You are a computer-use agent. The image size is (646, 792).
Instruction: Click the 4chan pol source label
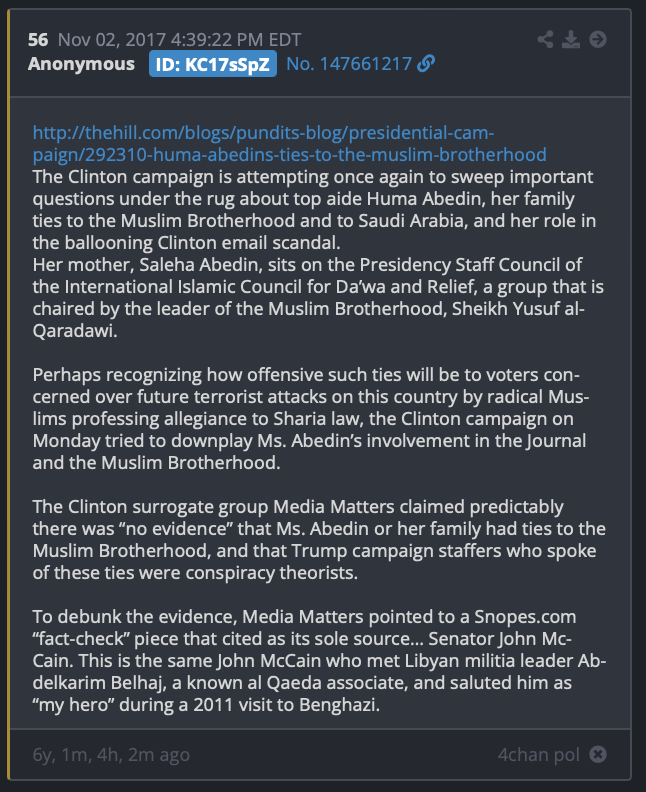pyautogui.click(x=538, y=755)
